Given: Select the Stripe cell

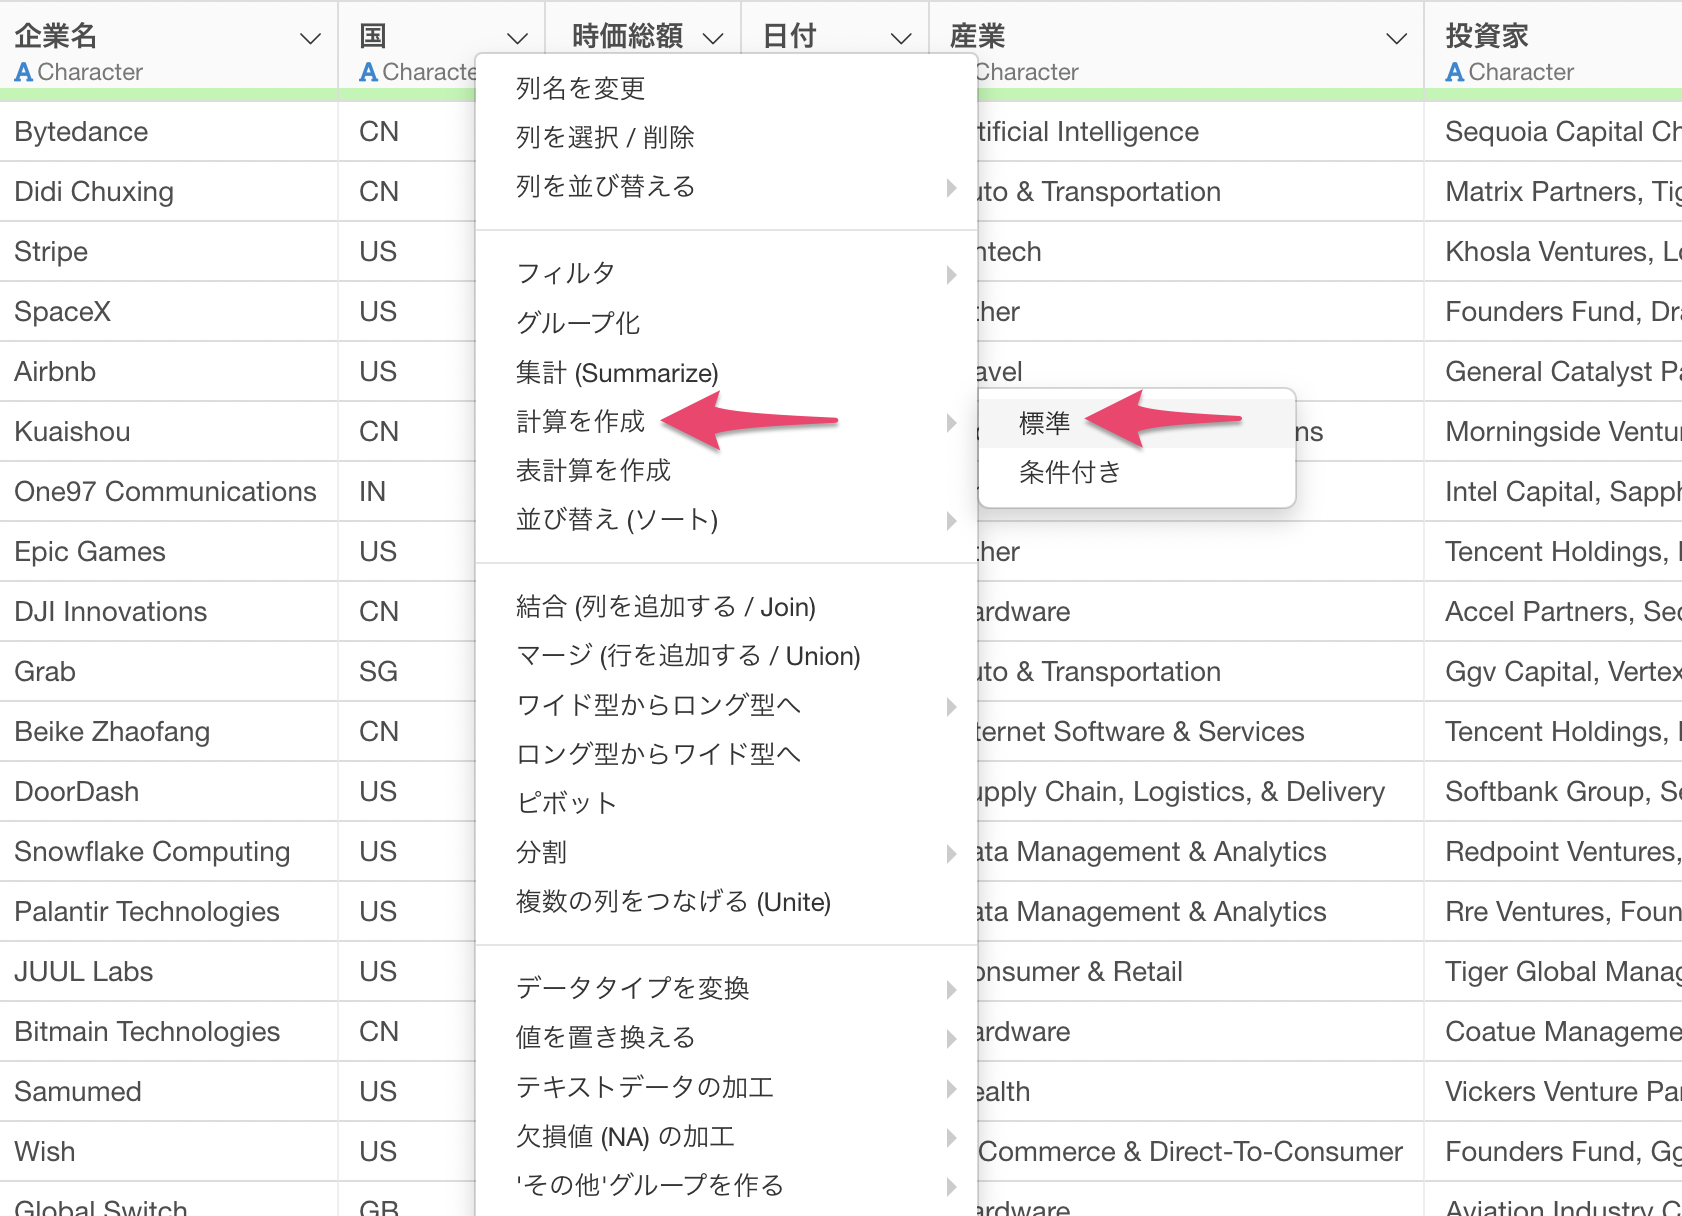Looking at the screenshot, I should click(169, 251).
